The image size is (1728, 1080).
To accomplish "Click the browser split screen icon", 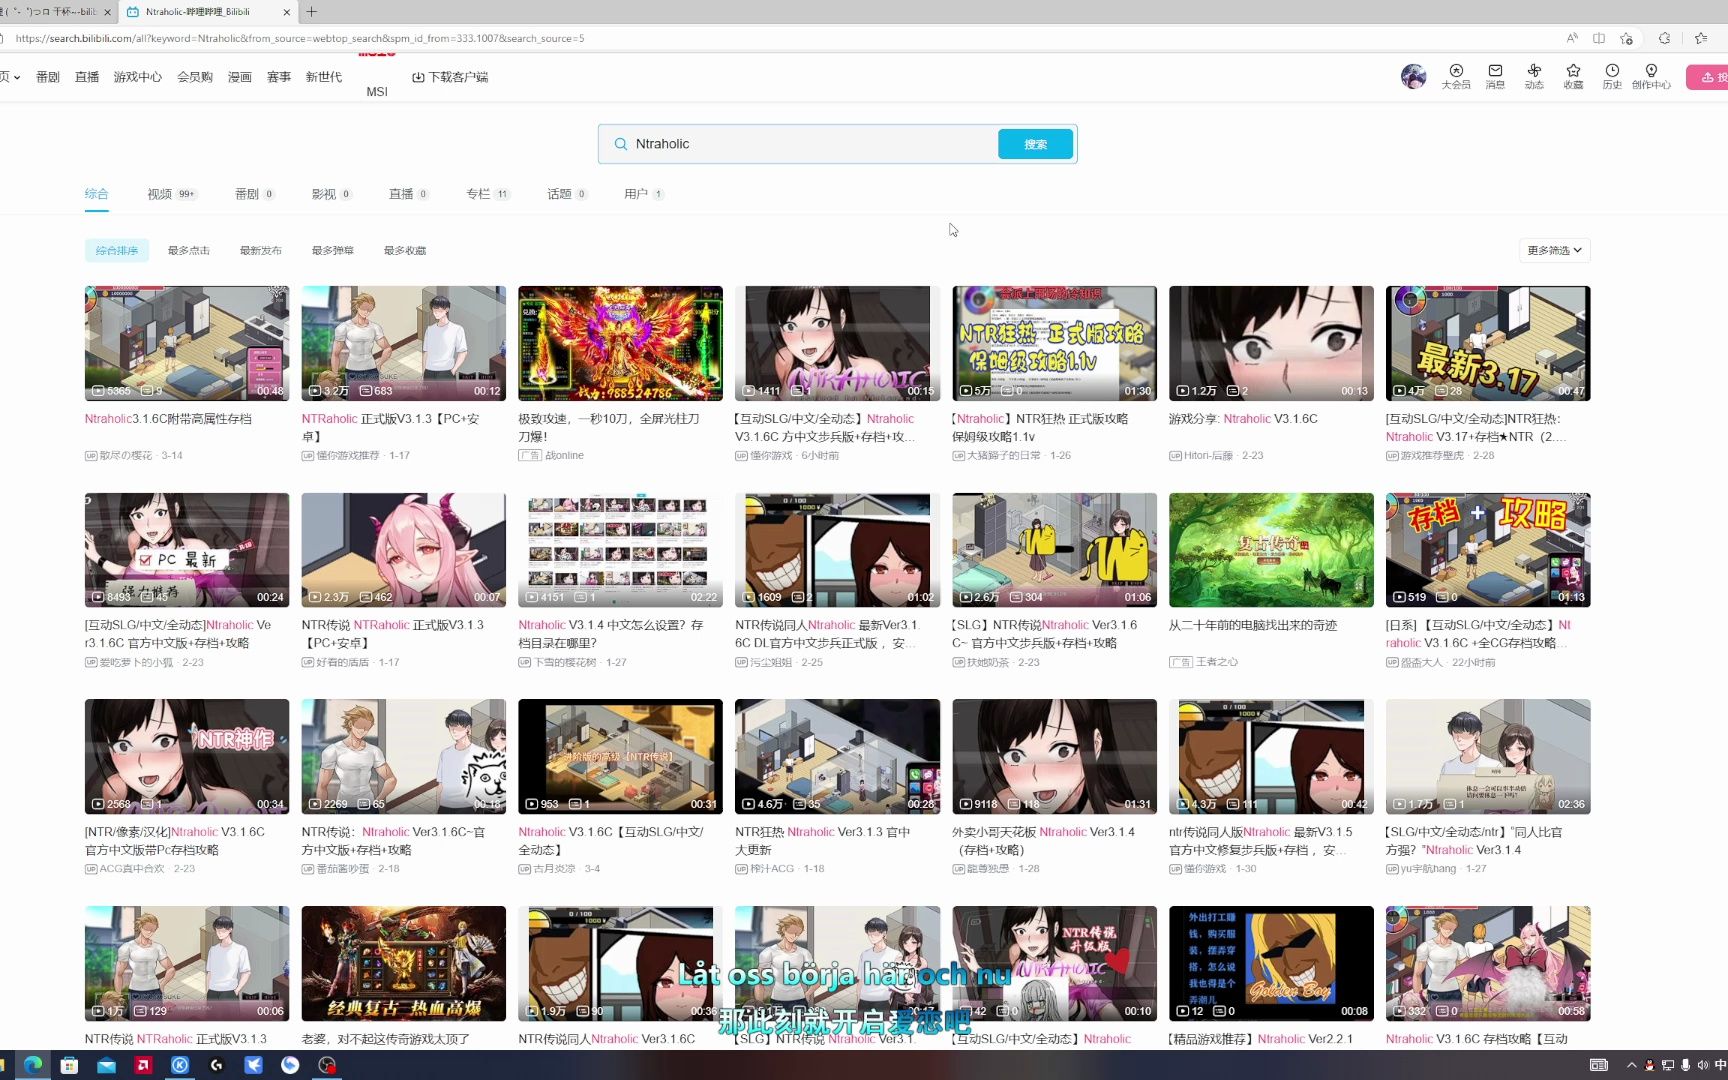I will coord(1599,38).
